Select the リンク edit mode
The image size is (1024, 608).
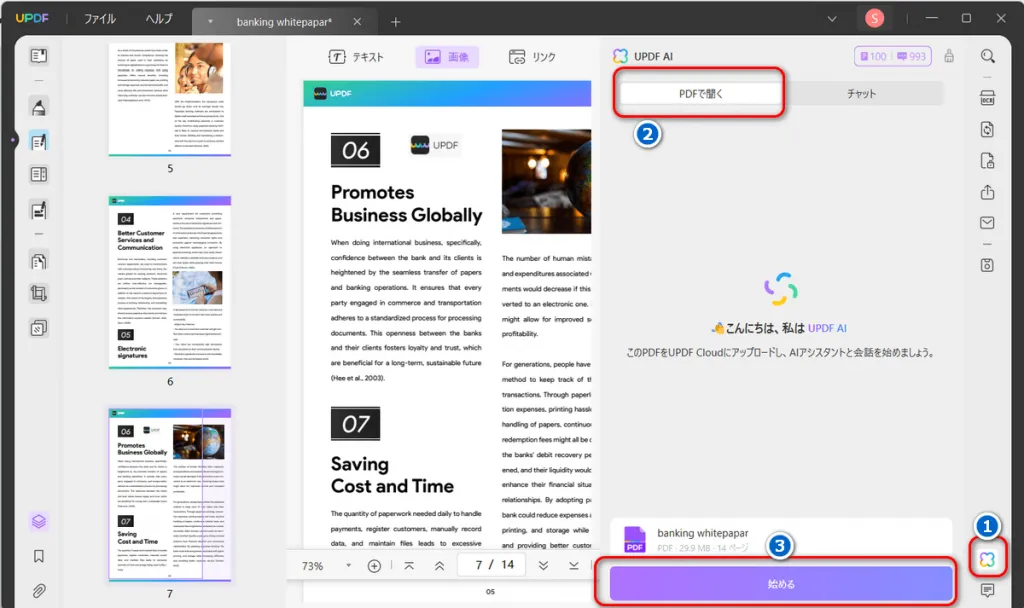[x=532, y=57]
